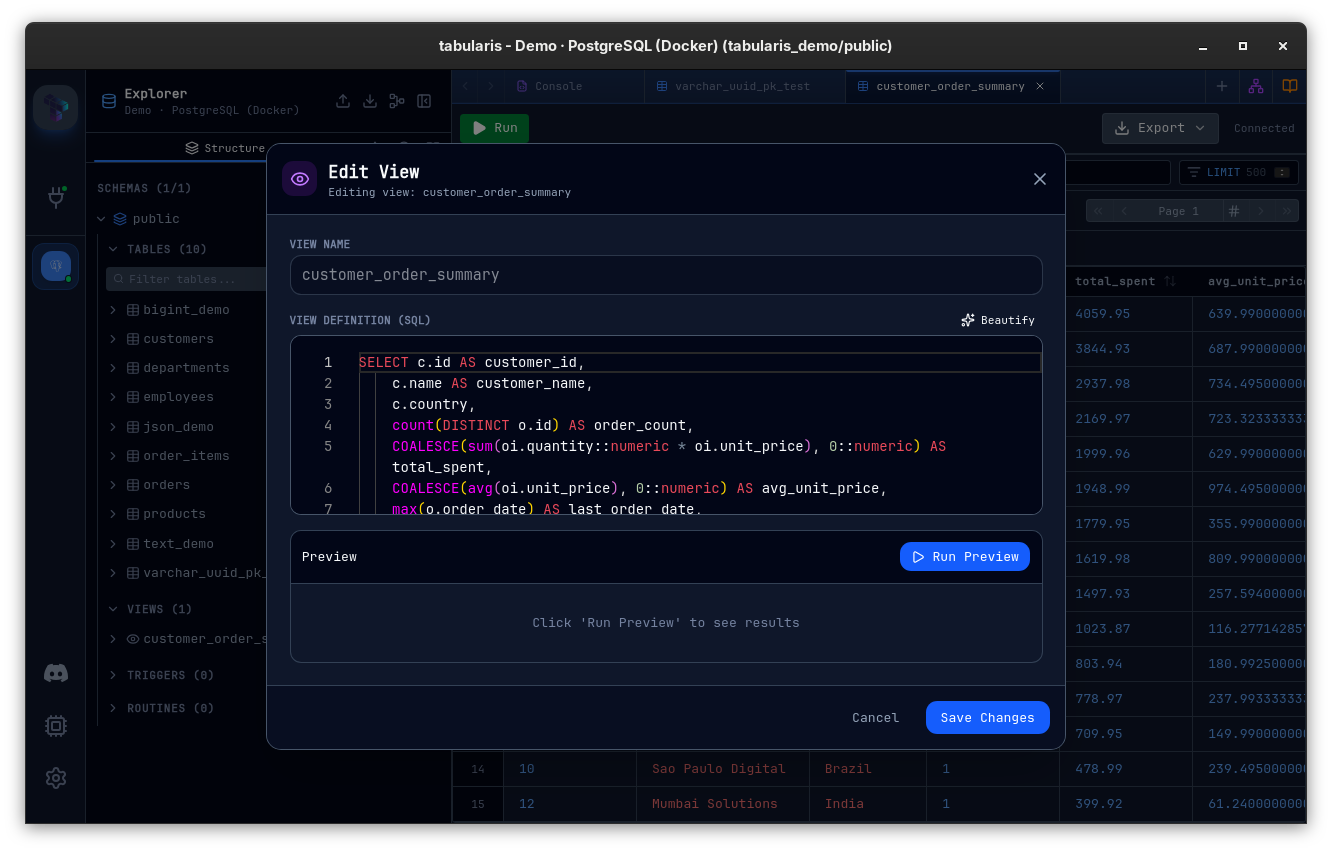Click the India country cell
This screenshot has height=852, width=1332.
tap(867, 804)
